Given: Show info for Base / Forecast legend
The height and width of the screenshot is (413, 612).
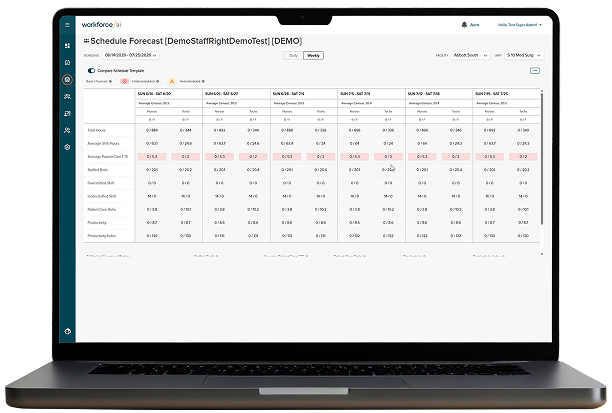Looking at the screenshot, I should point(110,81).
